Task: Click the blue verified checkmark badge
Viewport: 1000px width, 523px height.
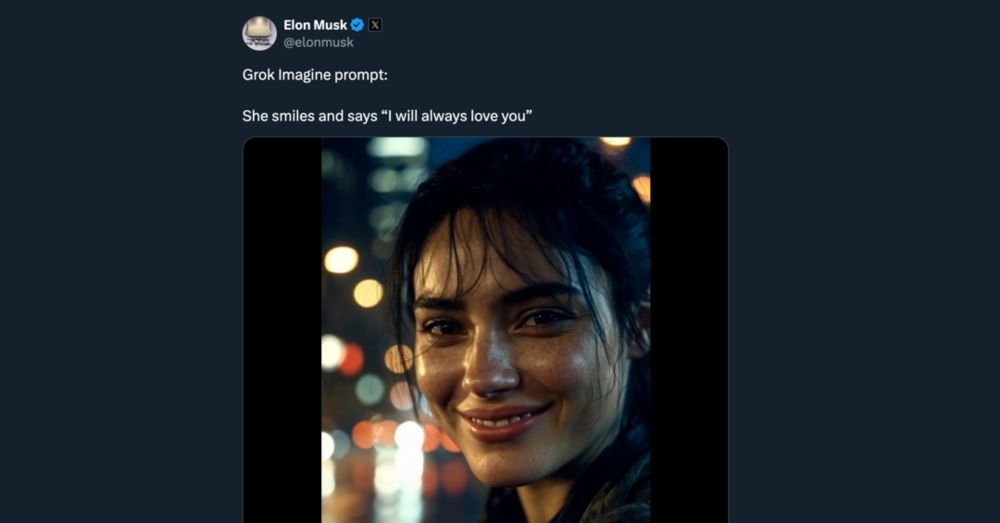Action: (358, 25)
